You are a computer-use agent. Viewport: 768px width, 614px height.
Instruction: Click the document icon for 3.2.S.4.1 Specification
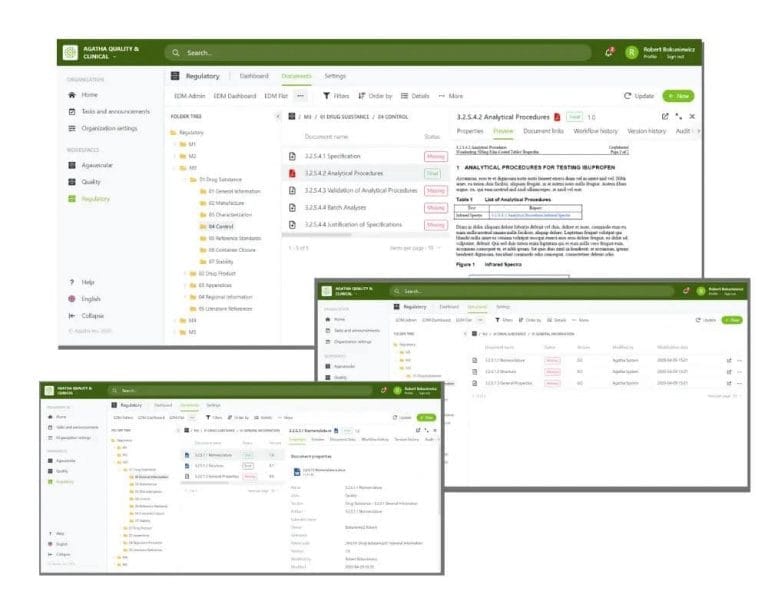pyautogui.click(x=292, y=156)
